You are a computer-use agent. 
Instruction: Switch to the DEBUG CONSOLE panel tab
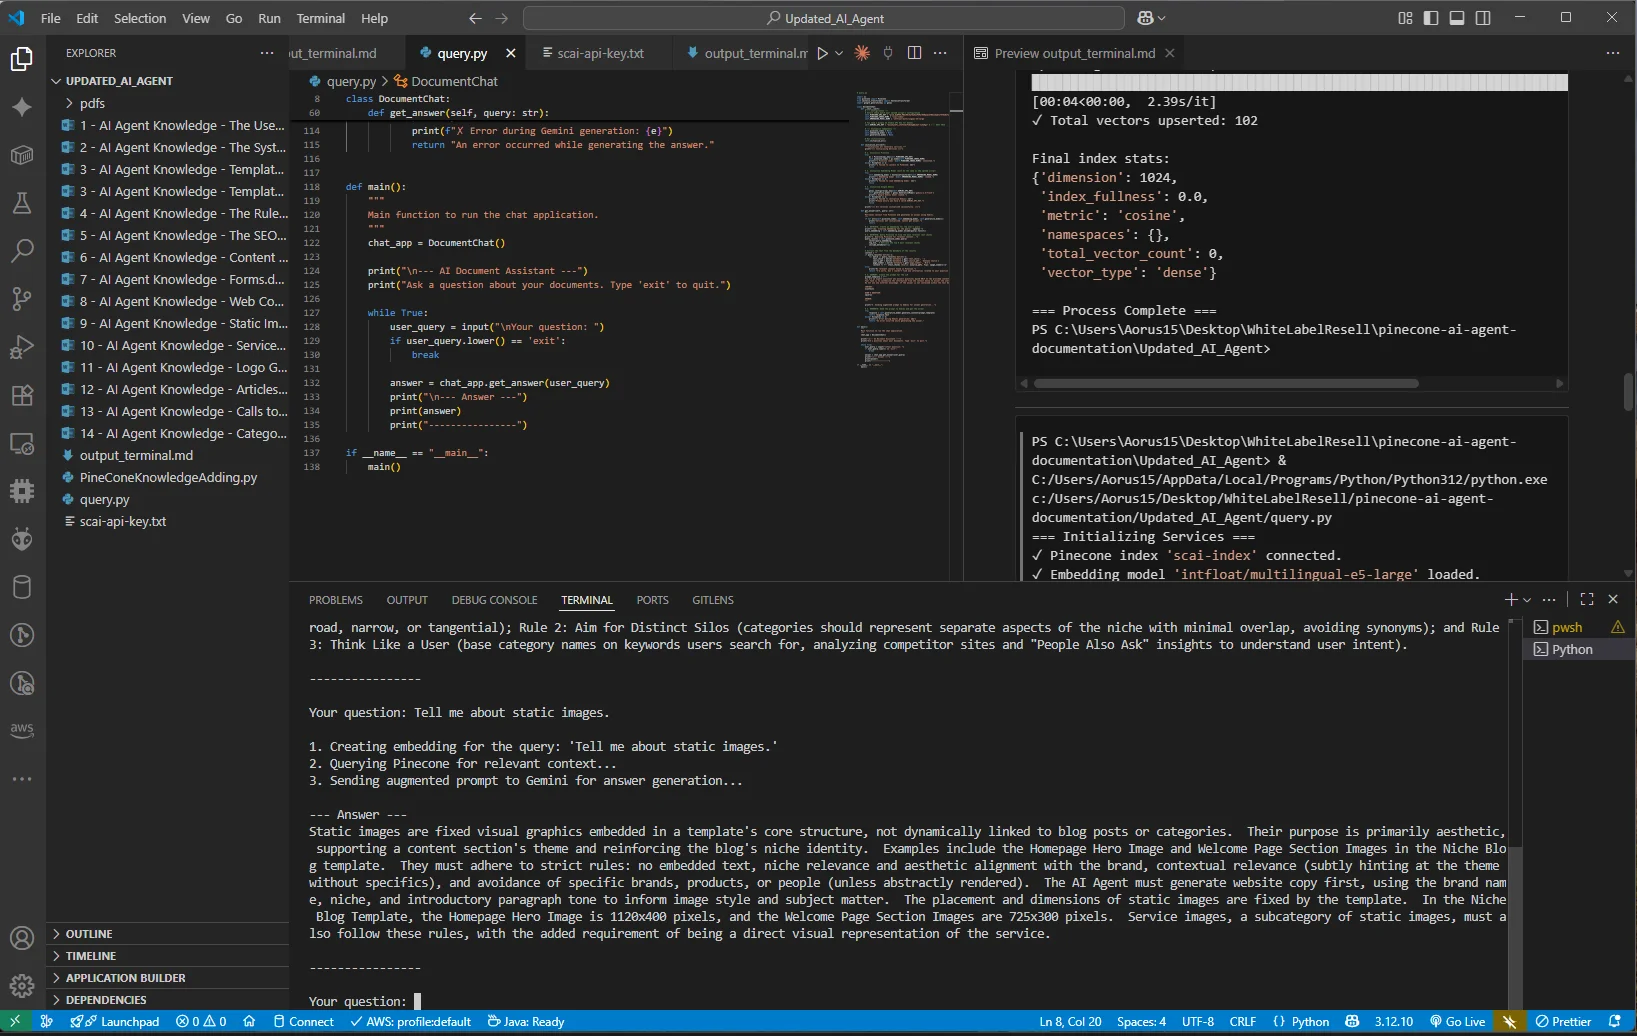494,600
